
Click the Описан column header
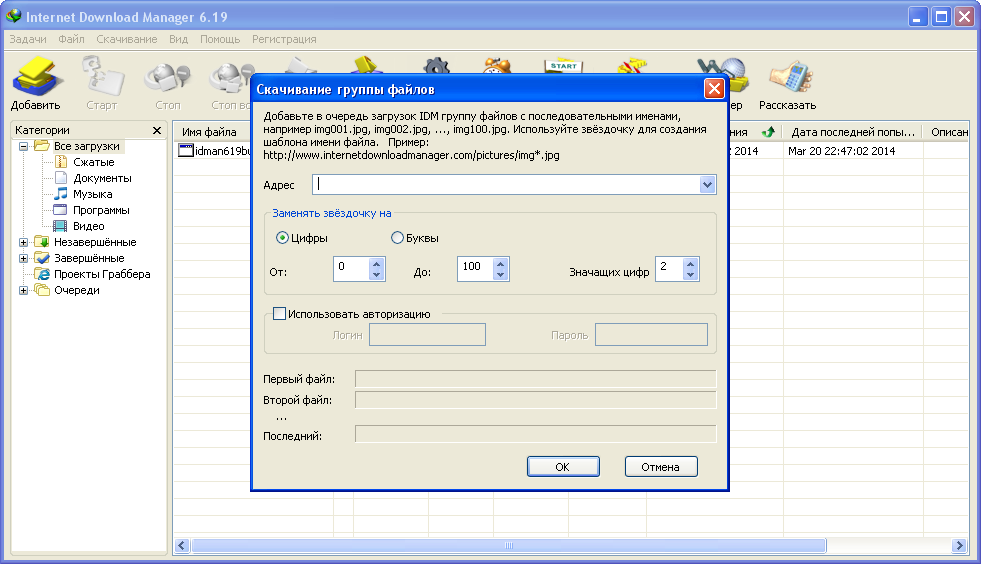[947, 132]
